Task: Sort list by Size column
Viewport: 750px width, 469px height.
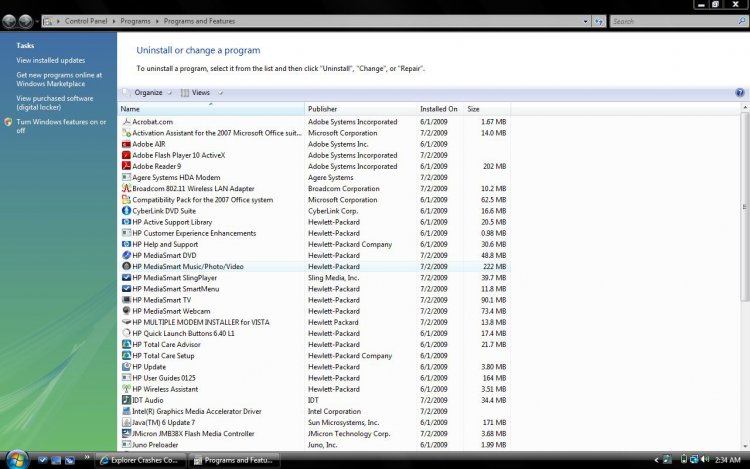Action: pos(486,109)
